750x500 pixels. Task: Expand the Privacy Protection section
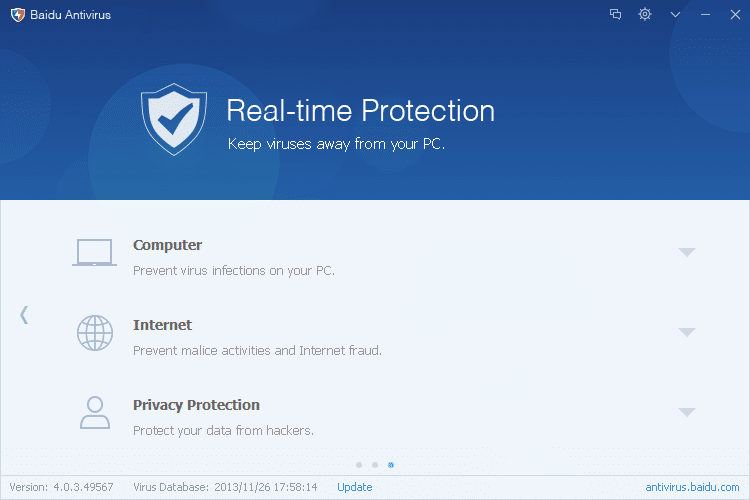tap(686, 412)
